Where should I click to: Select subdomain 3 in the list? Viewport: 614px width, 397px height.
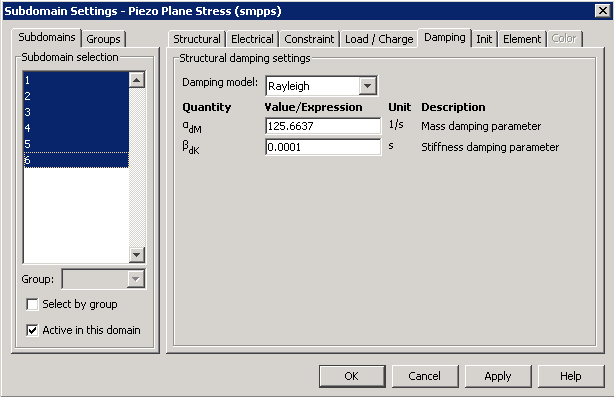tap(76, 112)
